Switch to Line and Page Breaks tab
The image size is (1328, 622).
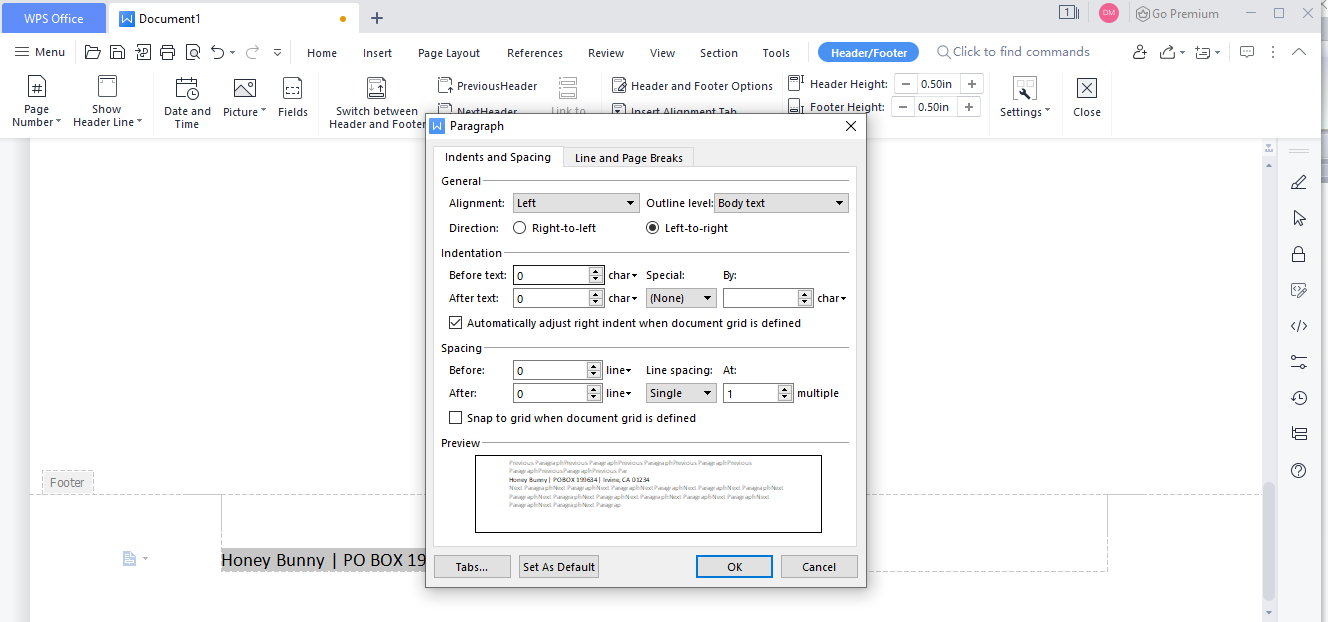click(628, 158)
